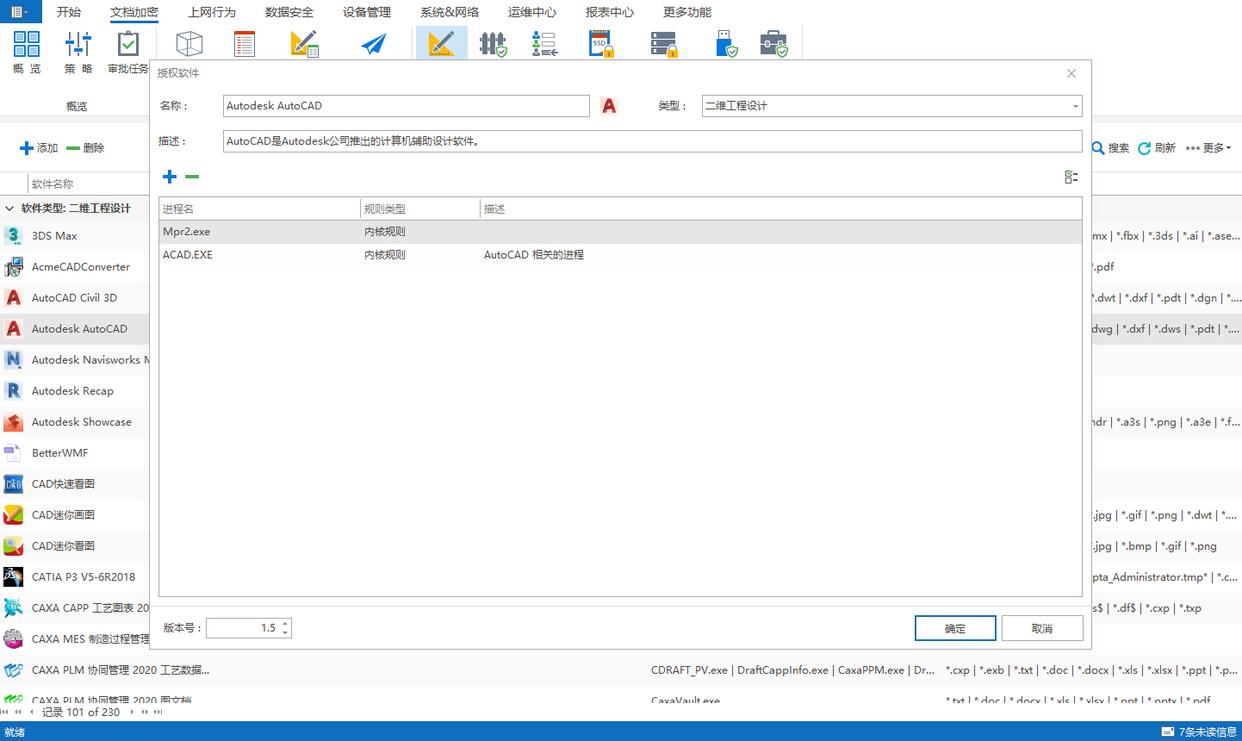Collapse the 软件类型: 二维工程设计 group
The image size is (1242, 741).
point(10,209)
